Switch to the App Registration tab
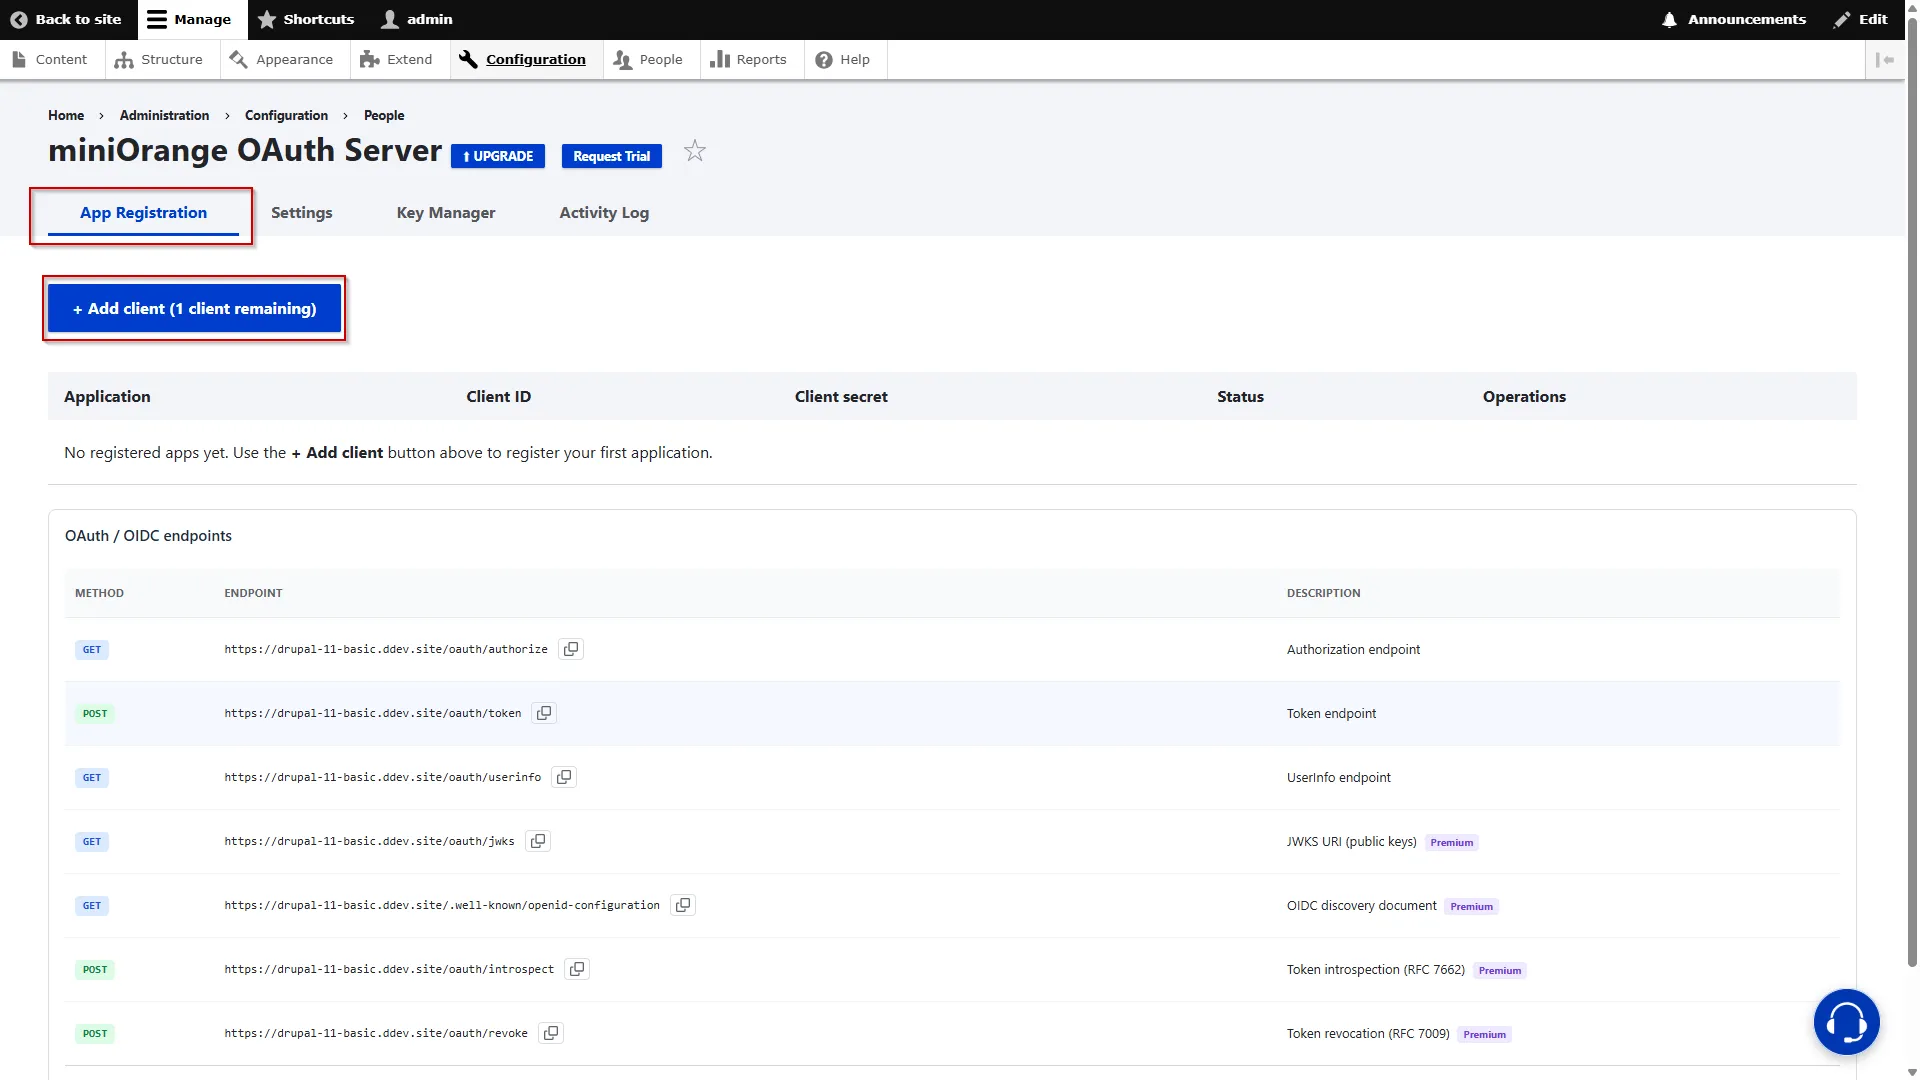The image size is (1920, 1080). (x=143, y=213)
